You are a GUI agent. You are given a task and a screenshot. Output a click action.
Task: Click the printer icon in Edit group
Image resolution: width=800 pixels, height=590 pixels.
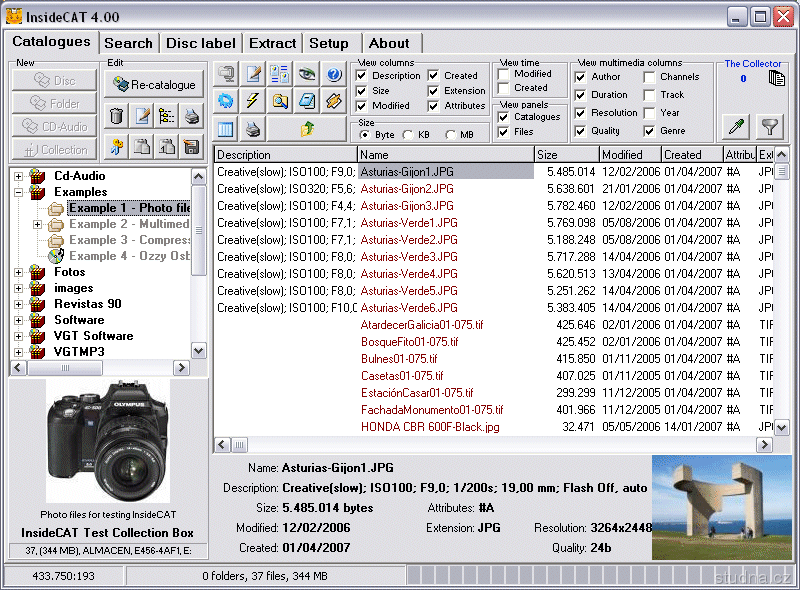click(x=191, y=116)
